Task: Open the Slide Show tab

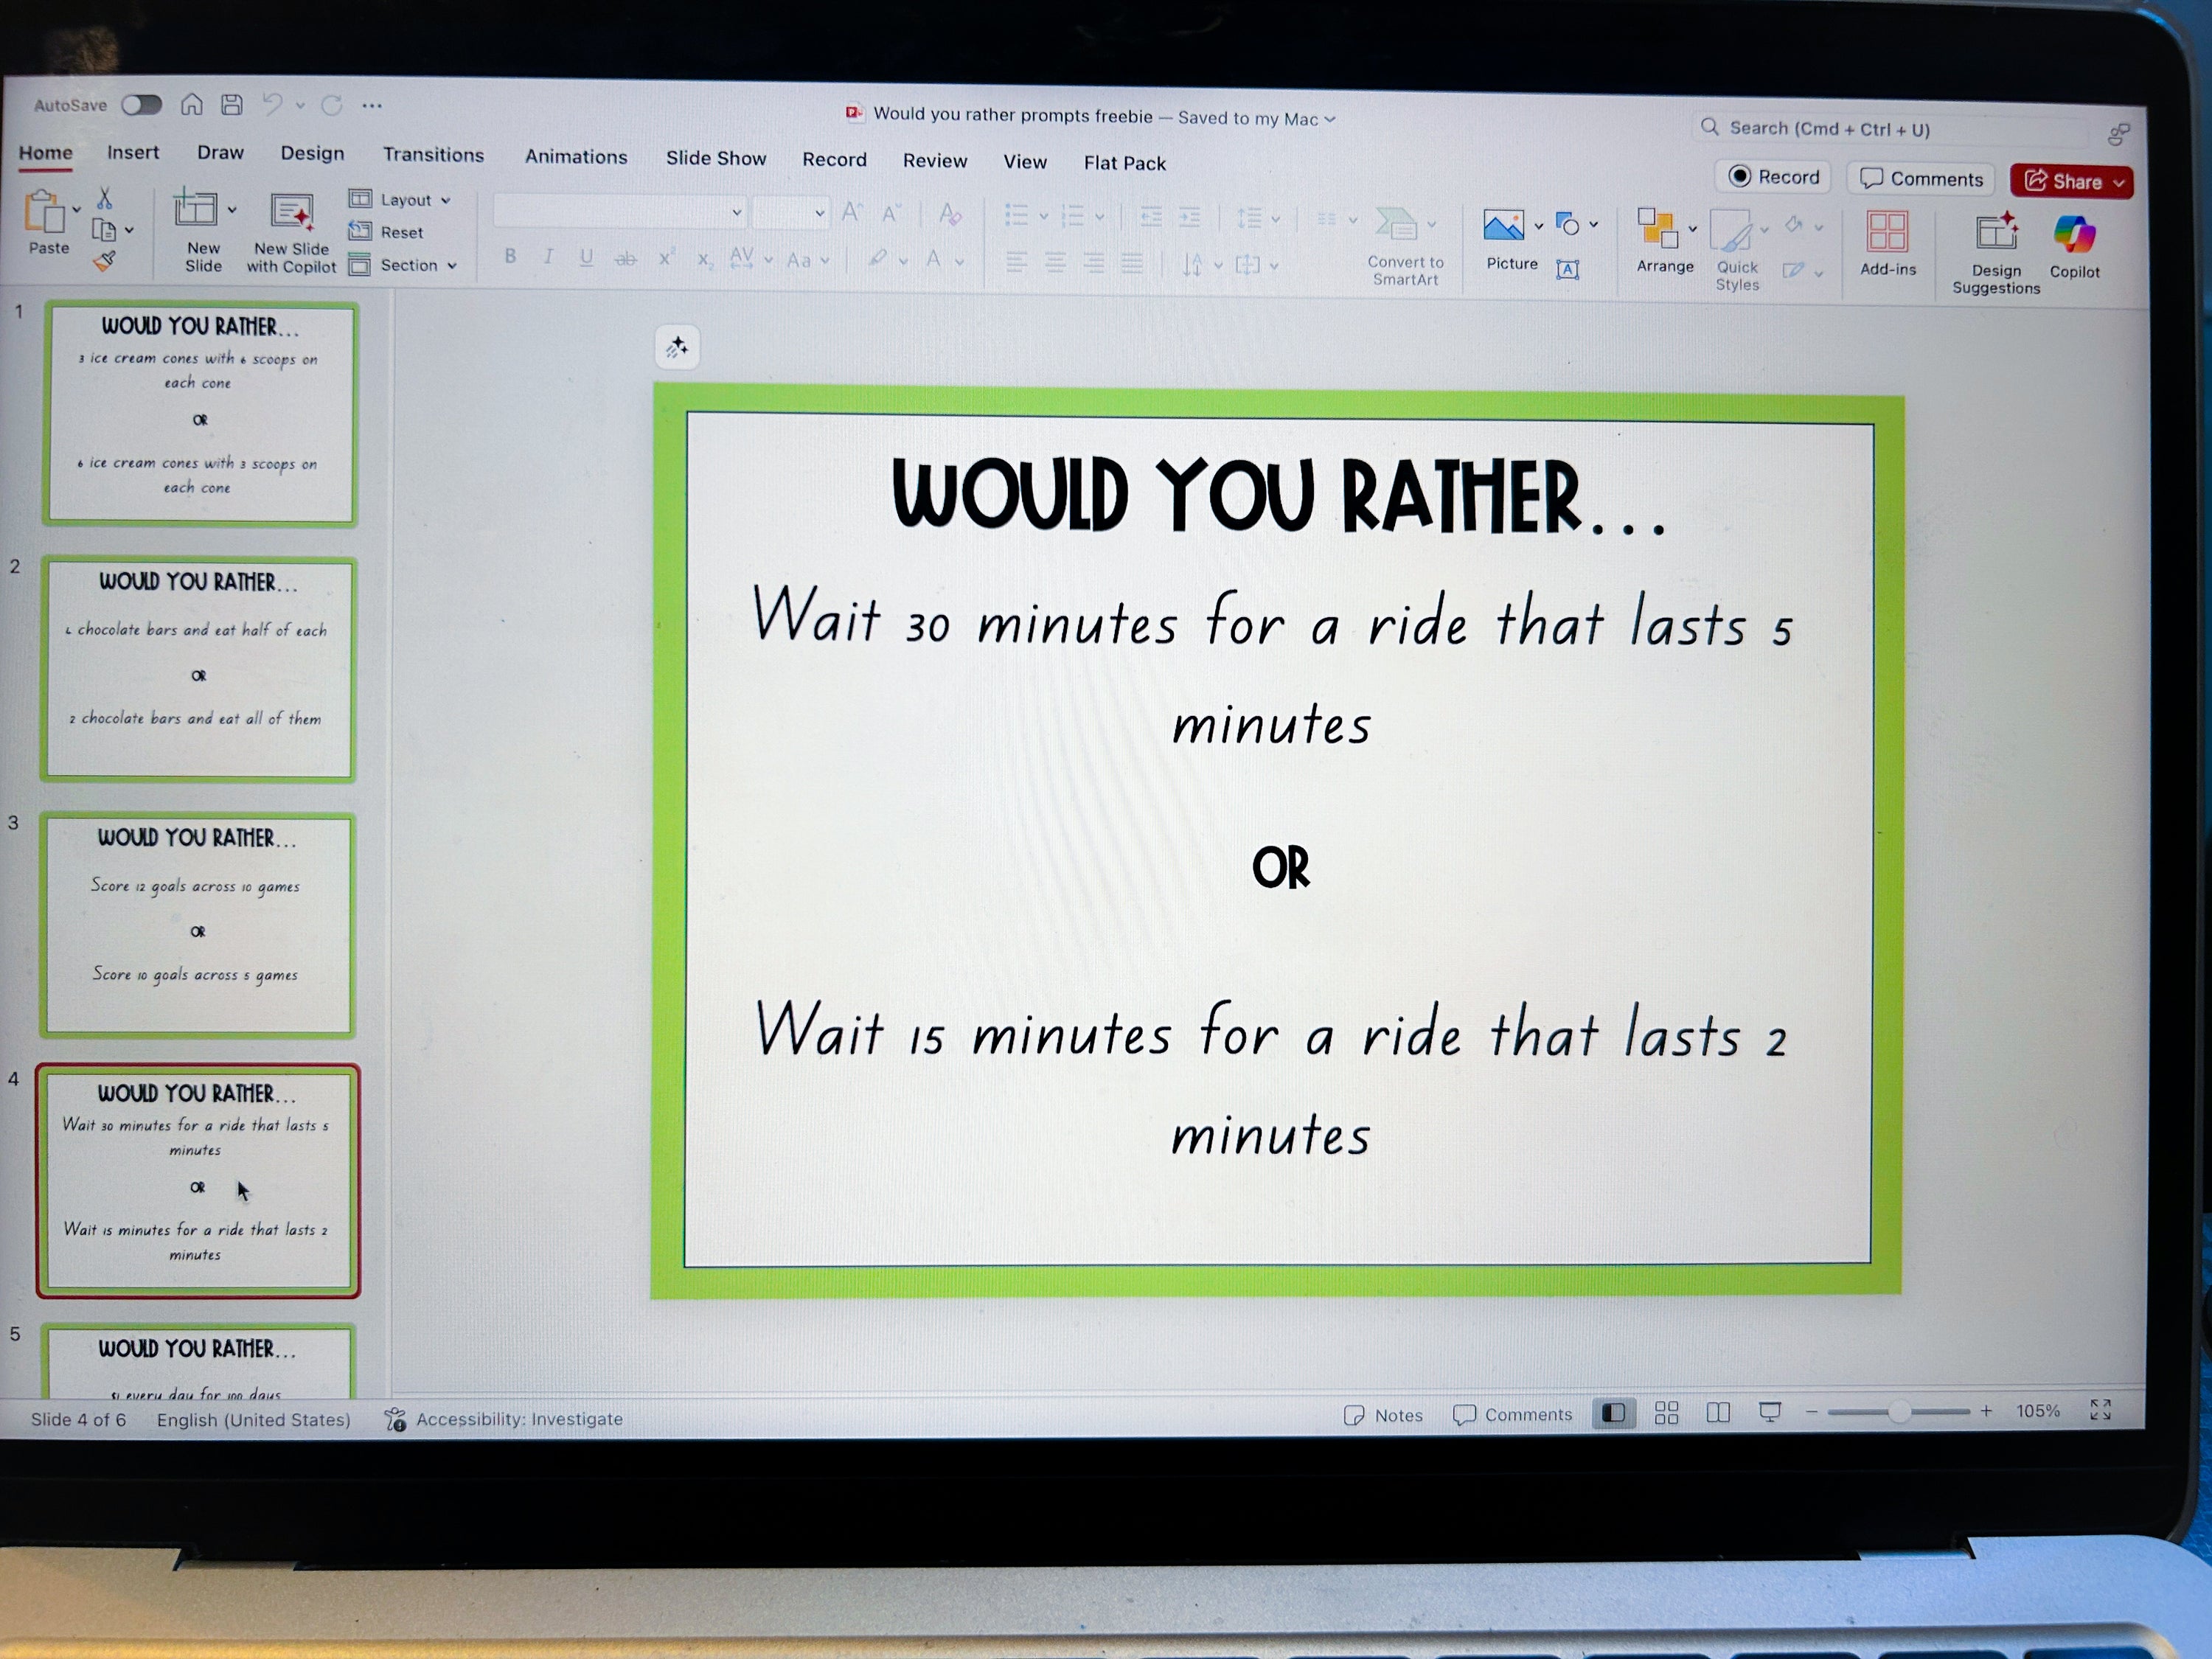Action: tap(716, 158)
